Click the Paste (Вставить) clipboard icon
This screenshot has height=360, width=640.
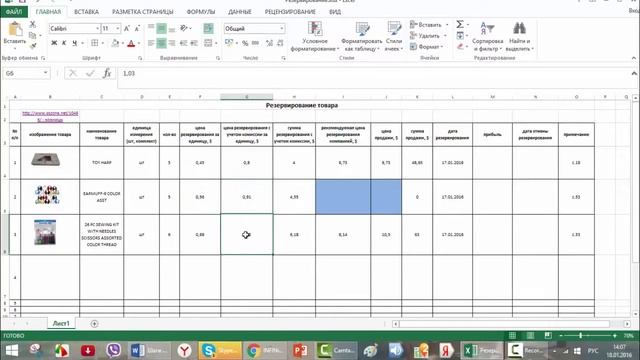15,30
